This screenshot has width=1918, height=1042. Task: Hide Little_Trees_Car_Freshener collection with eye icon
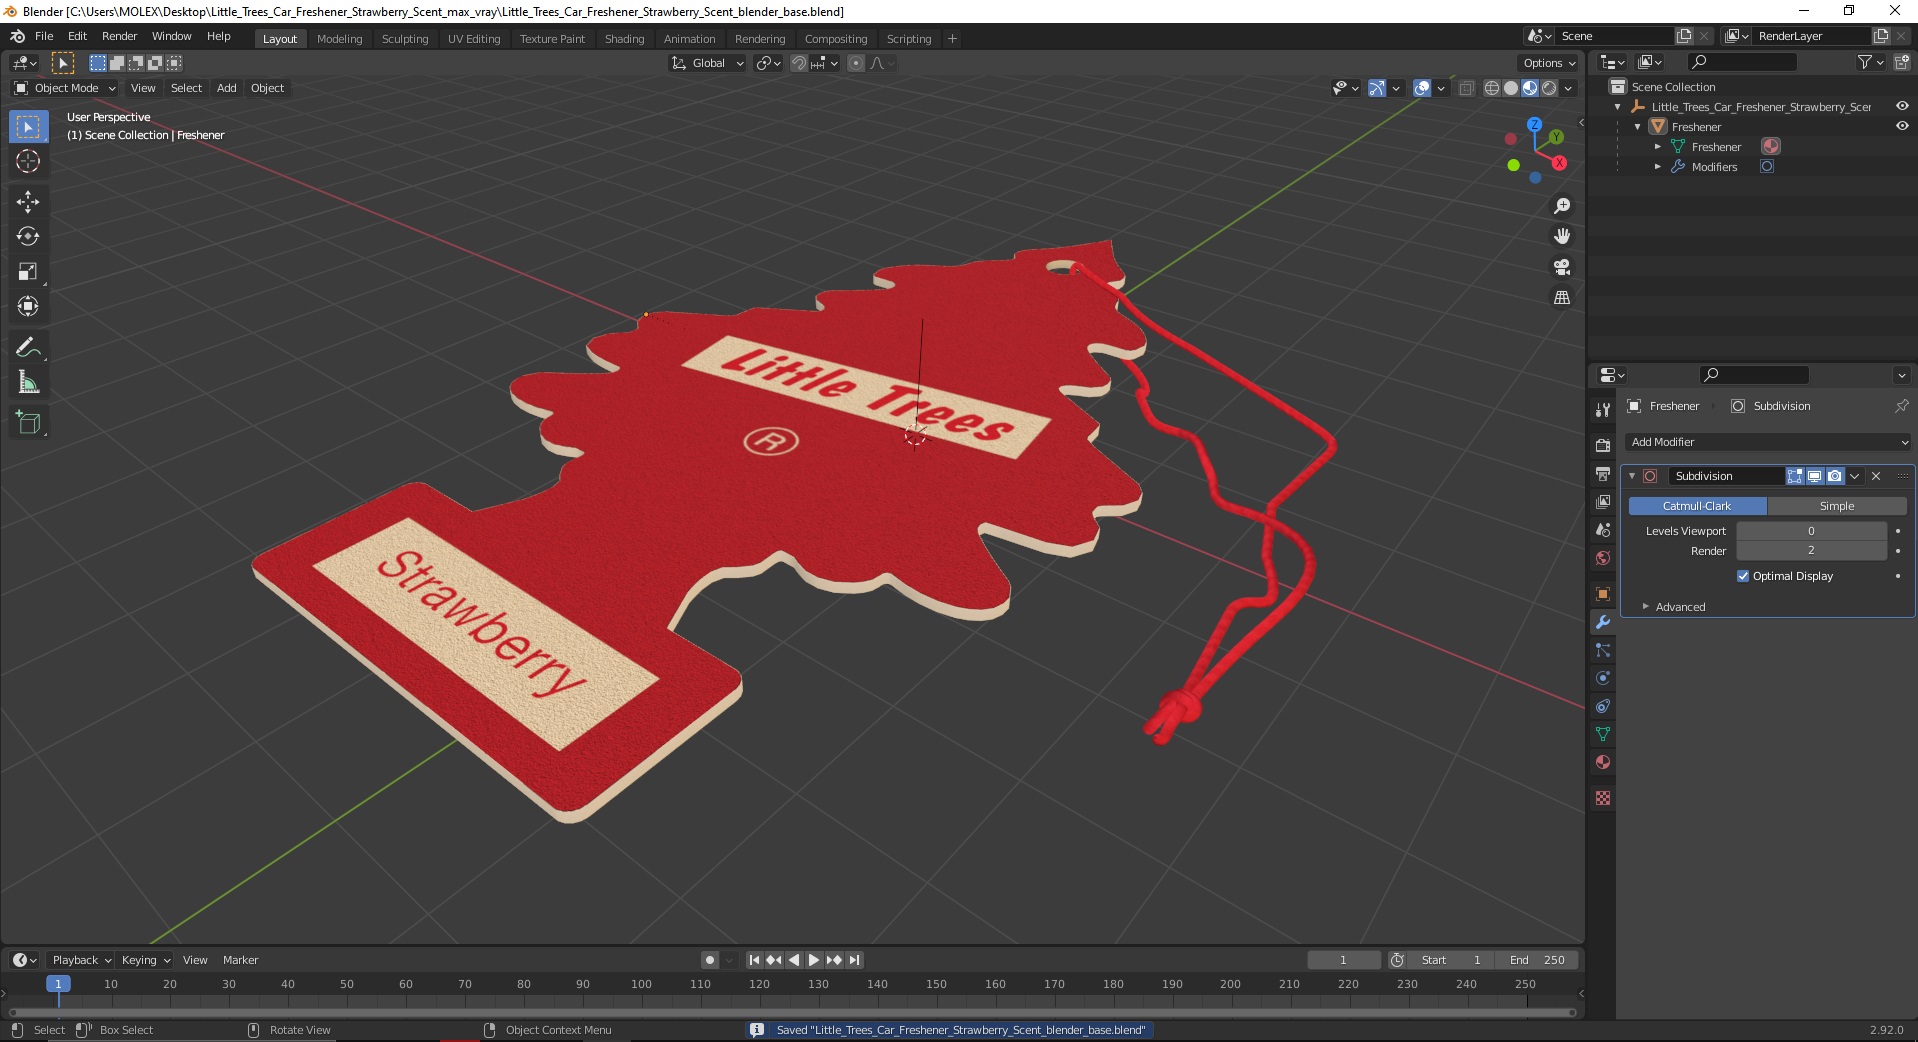1902,106
